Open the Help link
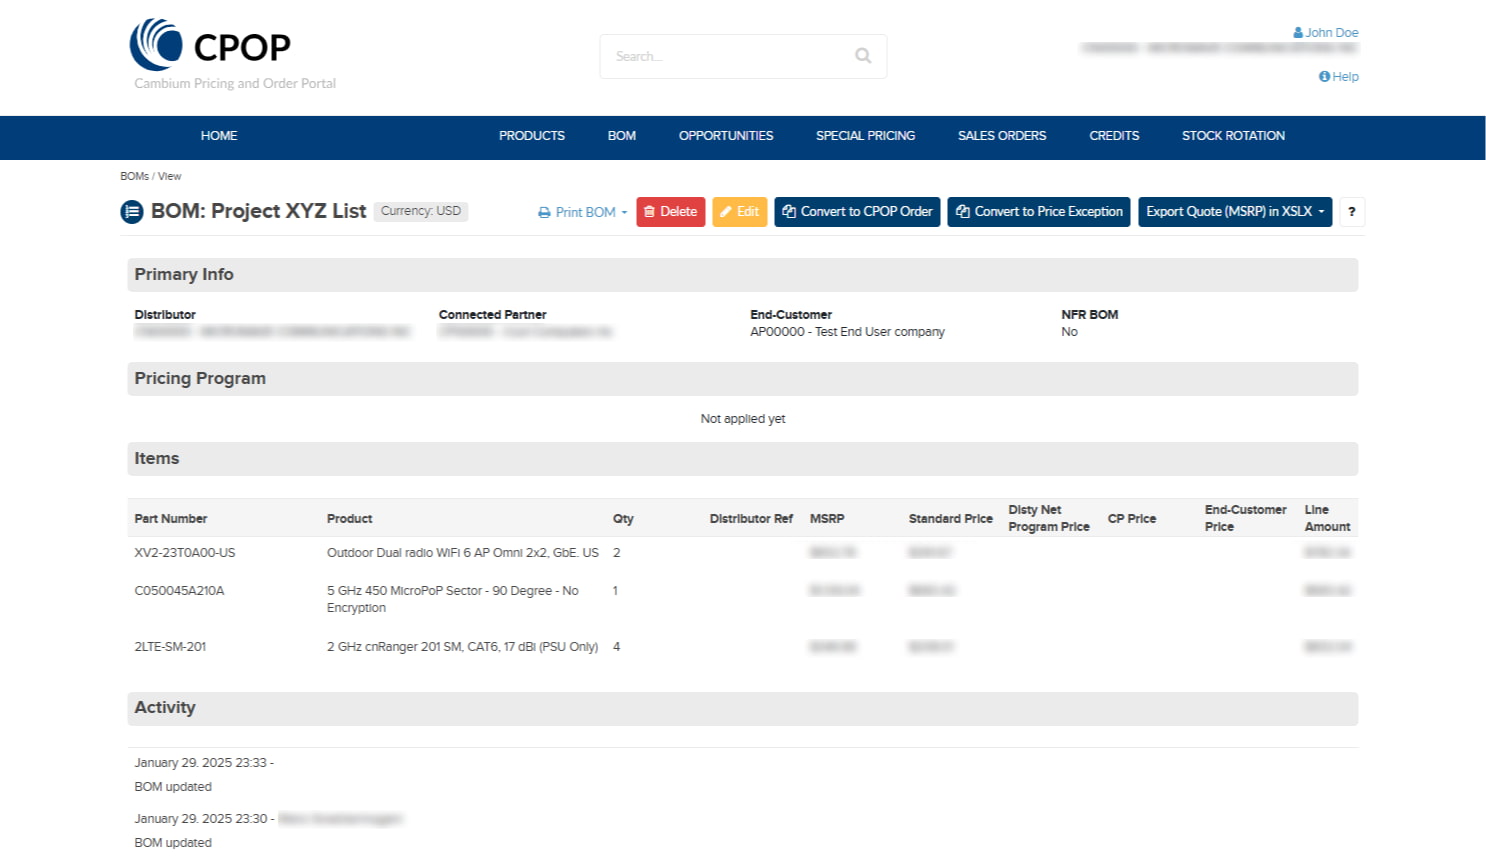The width and height of the screenshot is (1486, 864). click(1345, 77)
